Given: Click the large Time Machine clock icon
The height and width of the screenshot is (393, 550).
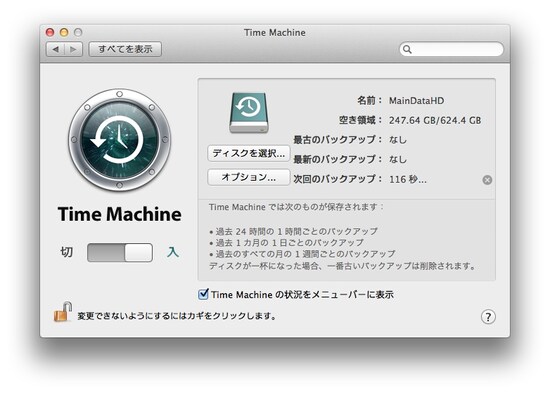Looking at the screenshot, I should coord(120,140).
